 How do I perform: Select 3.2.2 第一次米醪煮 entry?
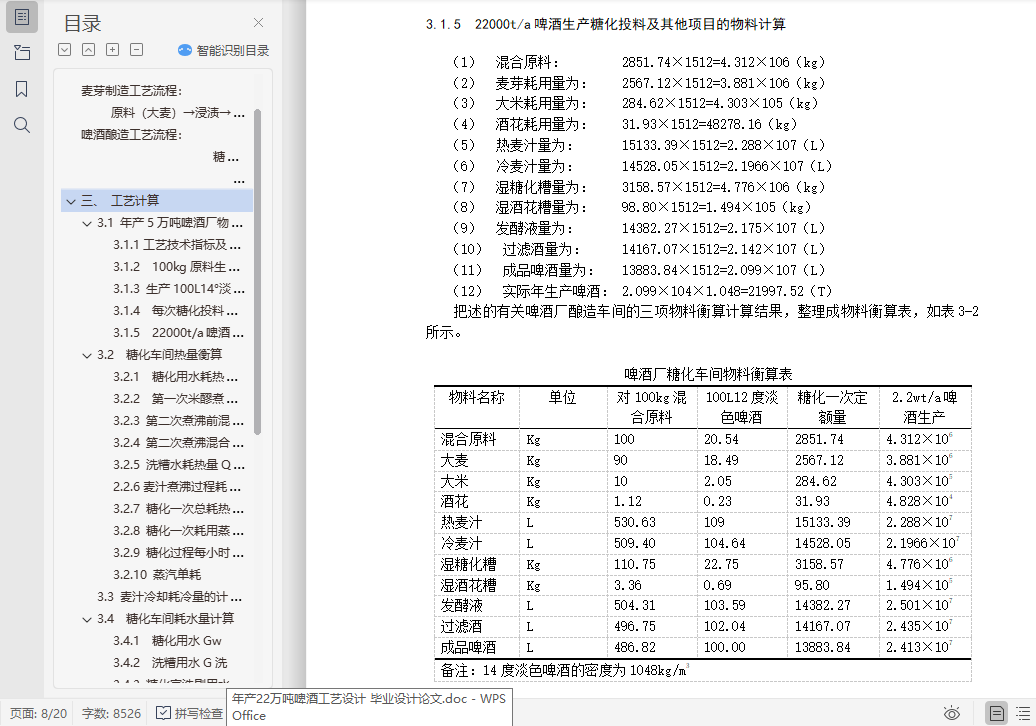click(175, 399)
